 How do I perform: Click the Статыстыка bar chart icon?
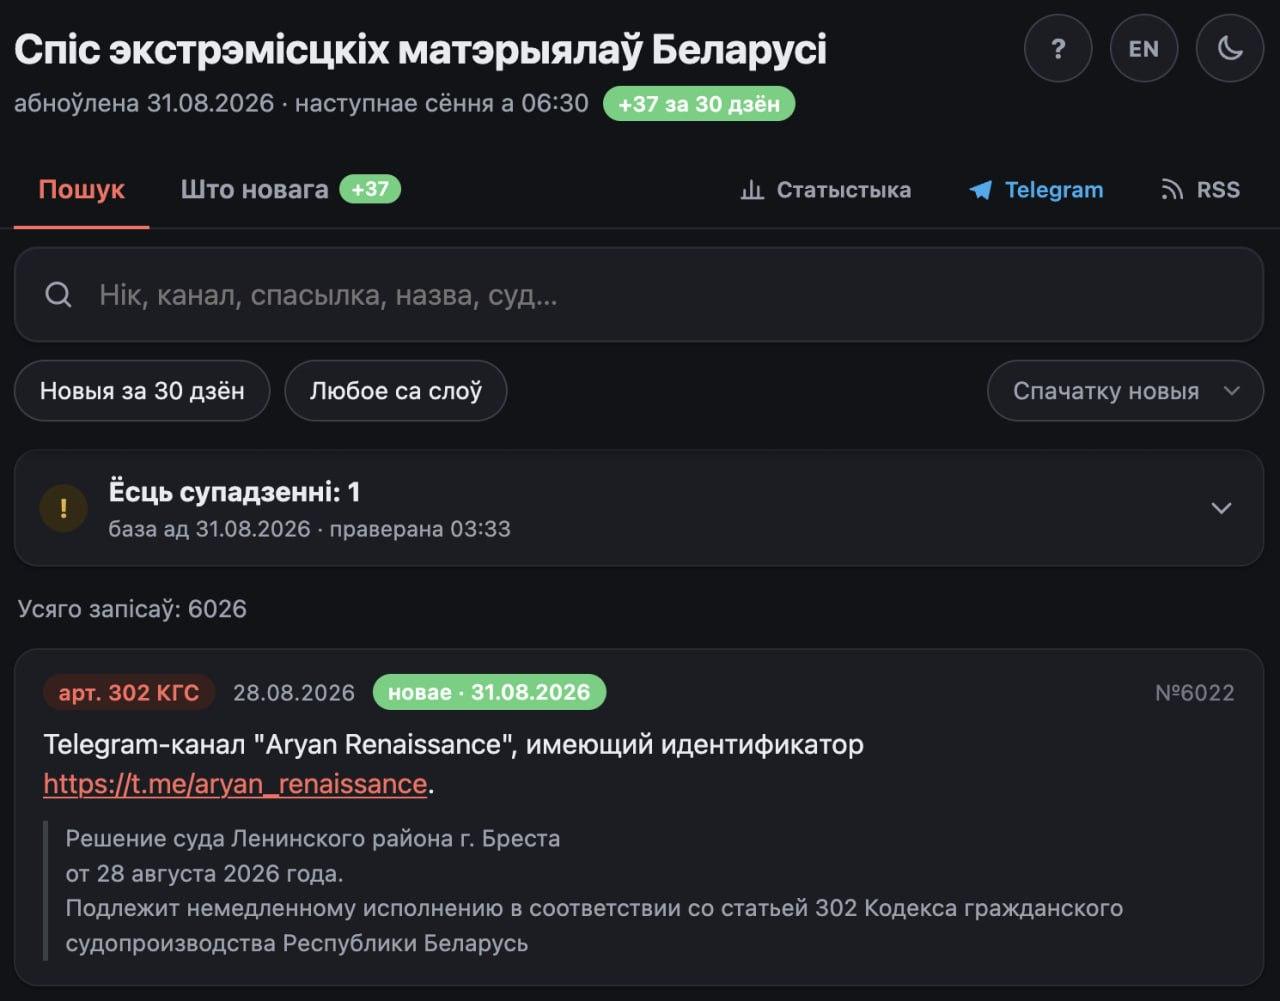pyautogui.click(x=752, y=190)
